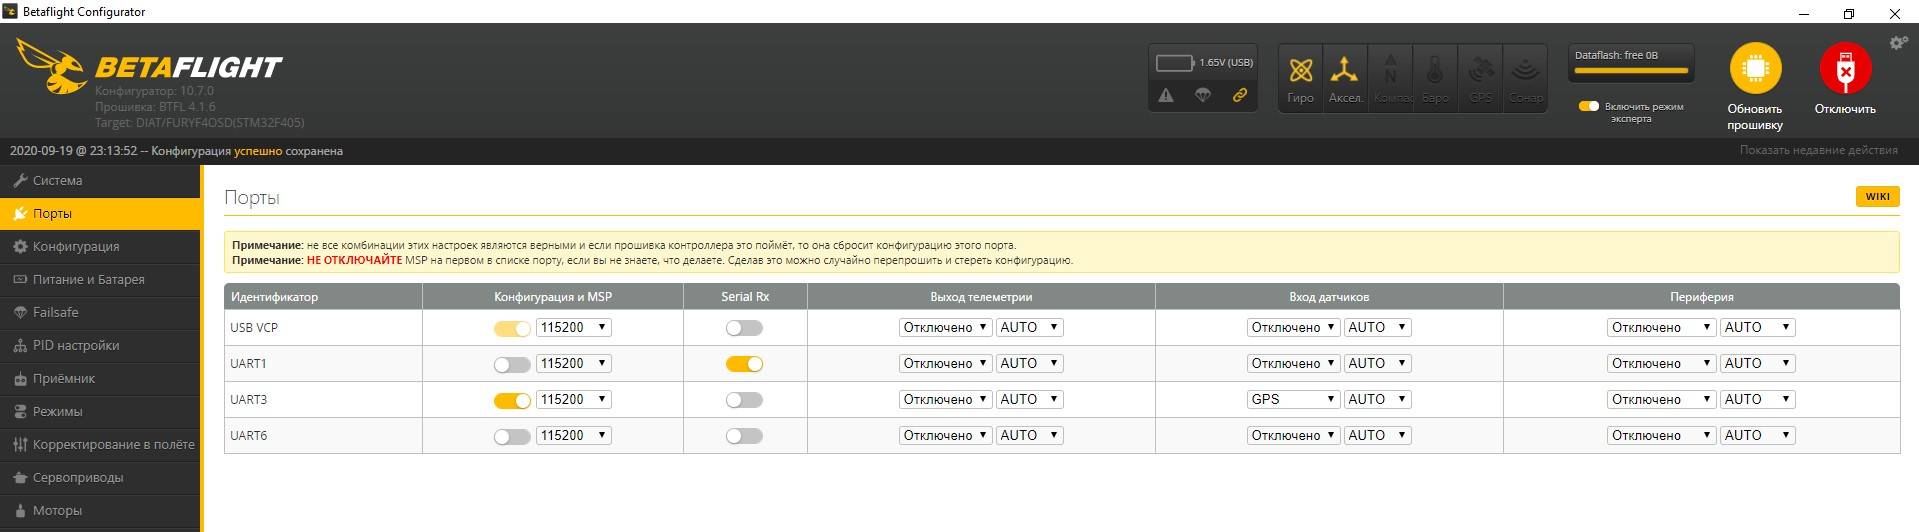
Task: Click the Update Firmware chip icon
Action: click(x=1755, y=69)
